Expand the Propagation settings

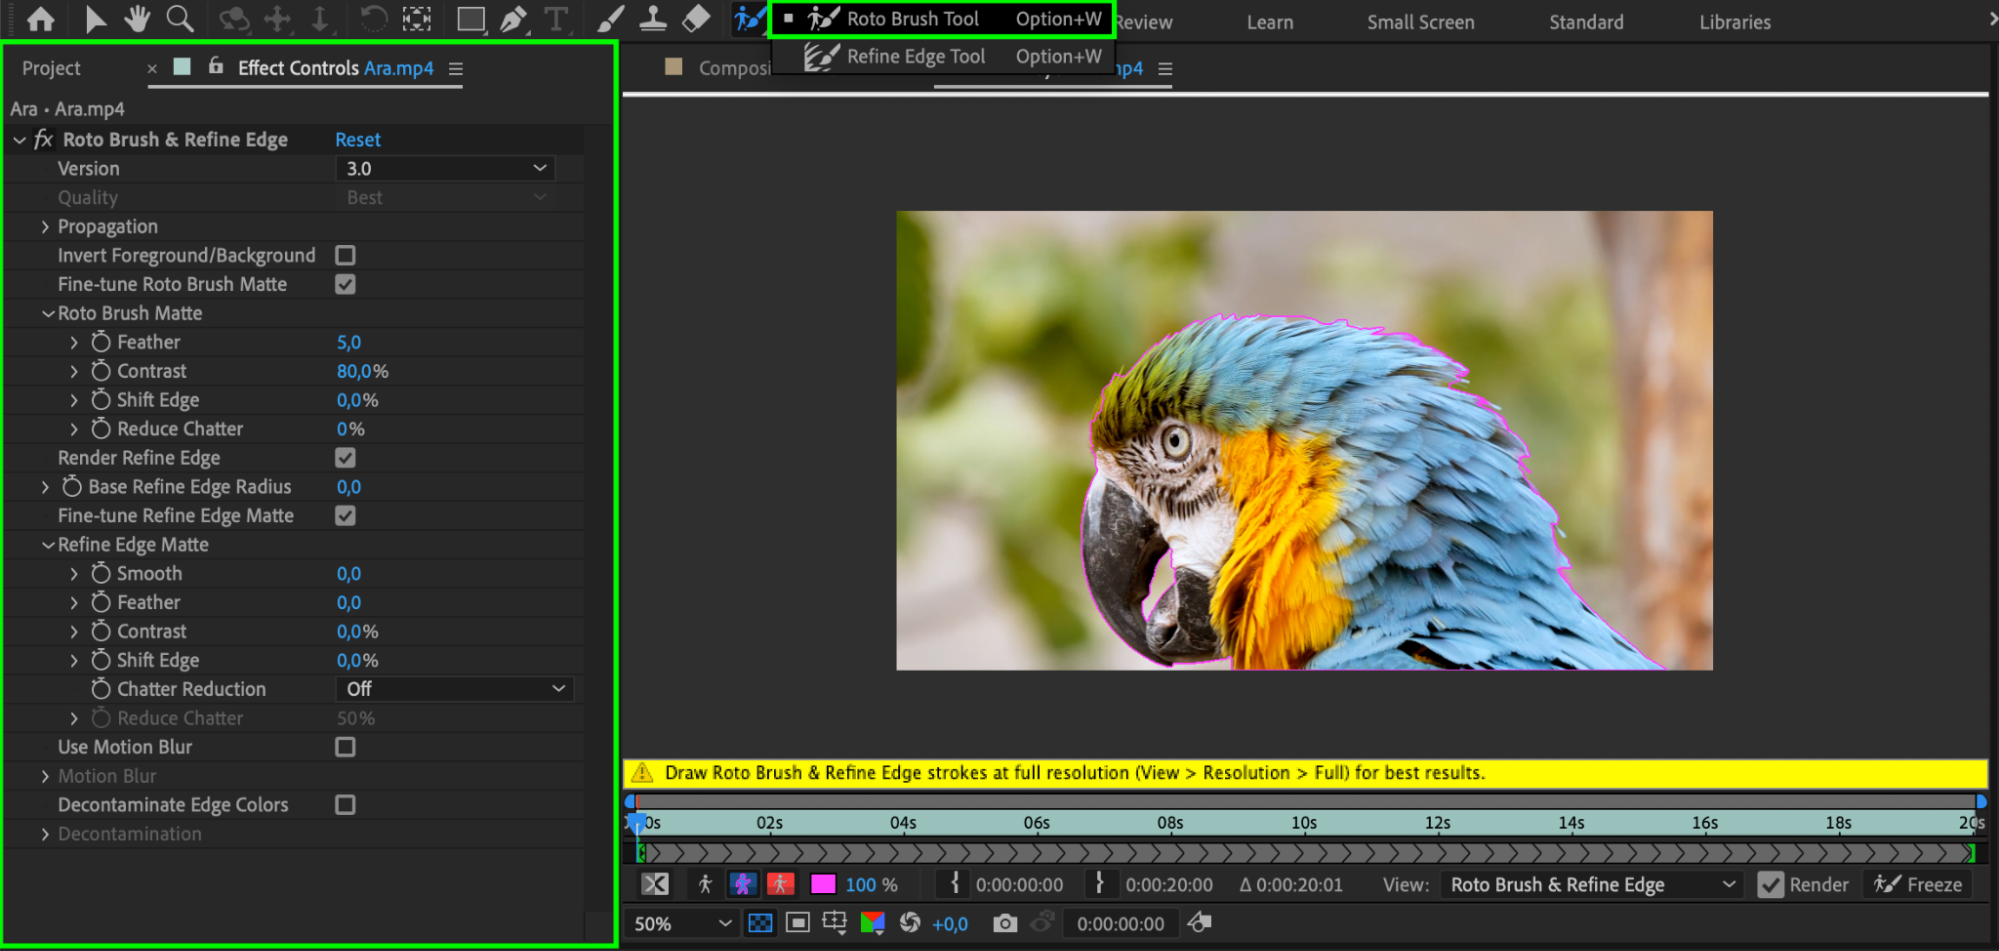click(45, 227)
